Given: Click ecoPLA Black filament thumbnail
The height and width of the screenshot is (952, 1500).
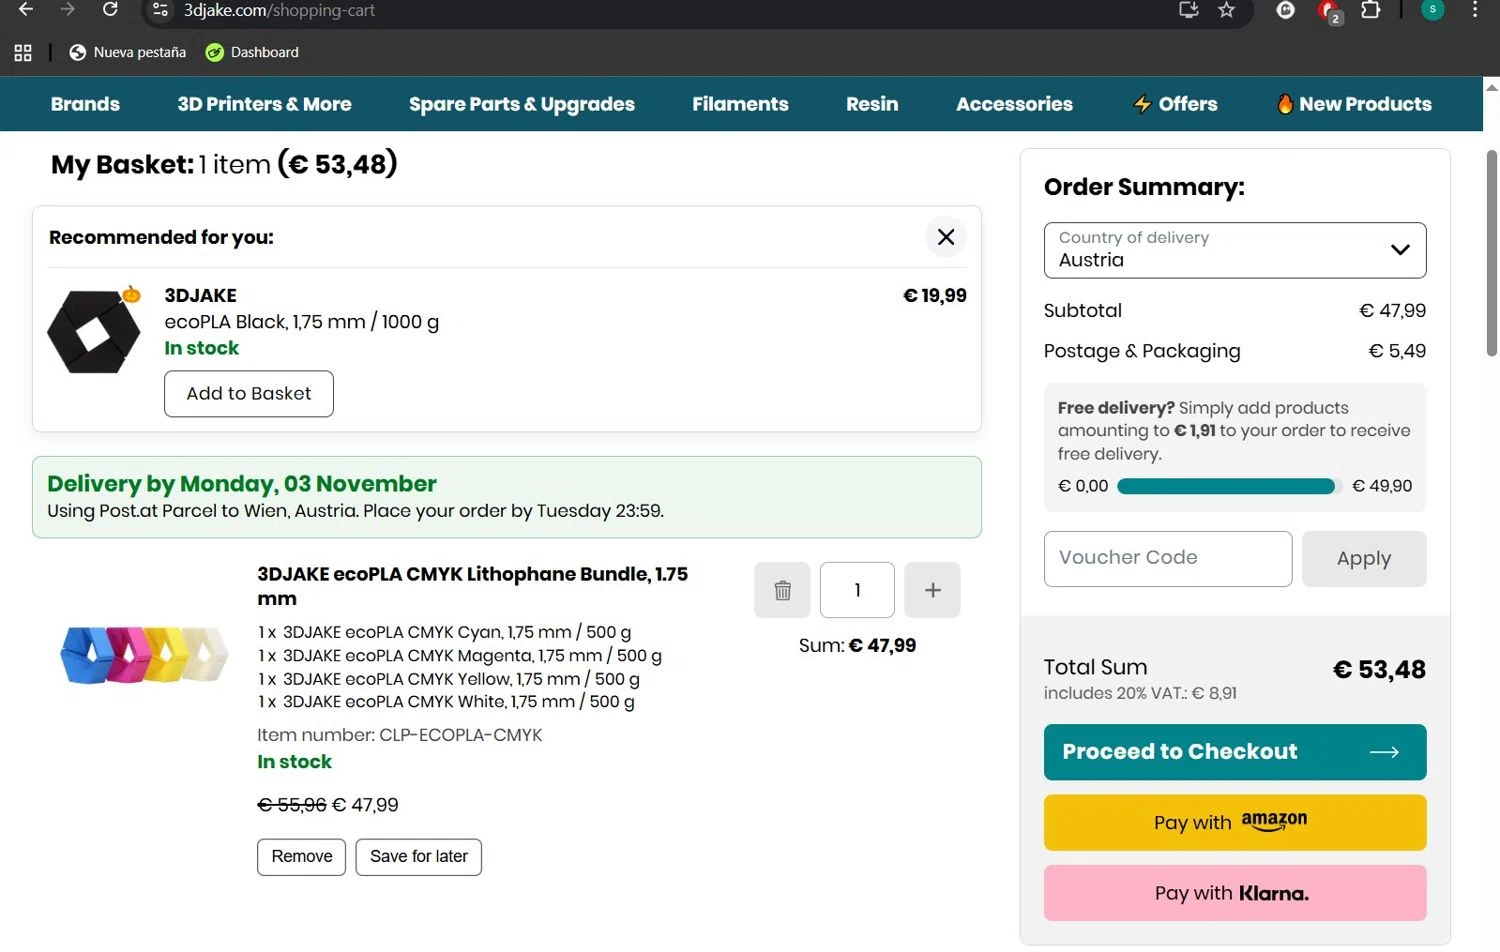Looking at the screenshot, I should pos(95,330).
